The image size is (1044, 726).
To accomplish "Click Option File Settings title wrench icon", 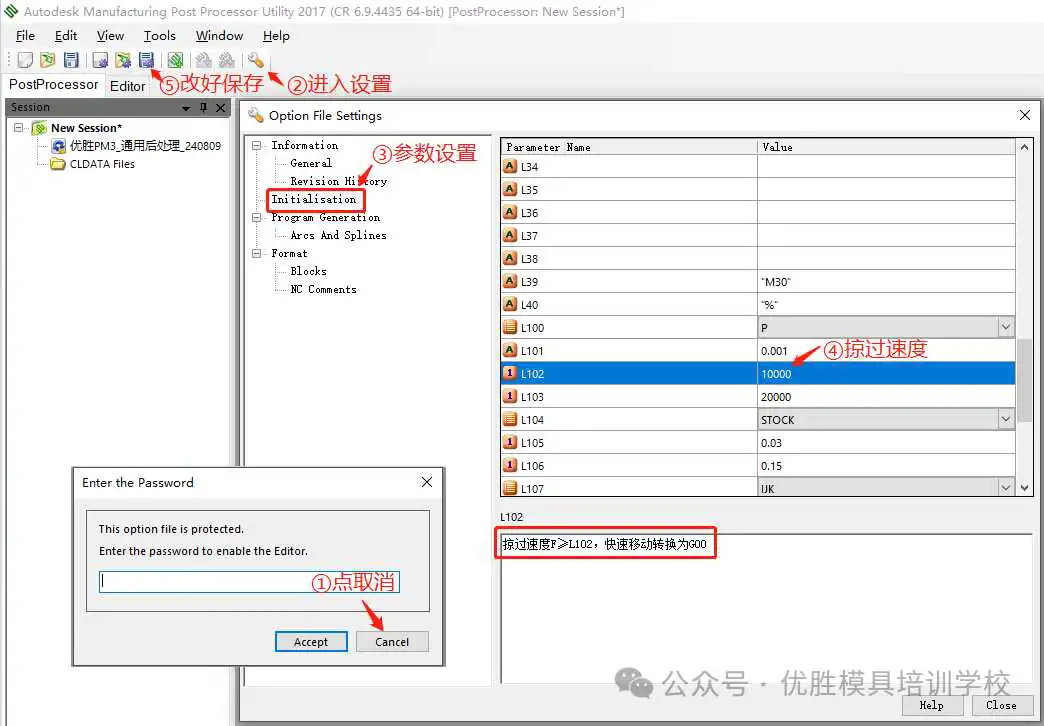I will tap(256, 115).
